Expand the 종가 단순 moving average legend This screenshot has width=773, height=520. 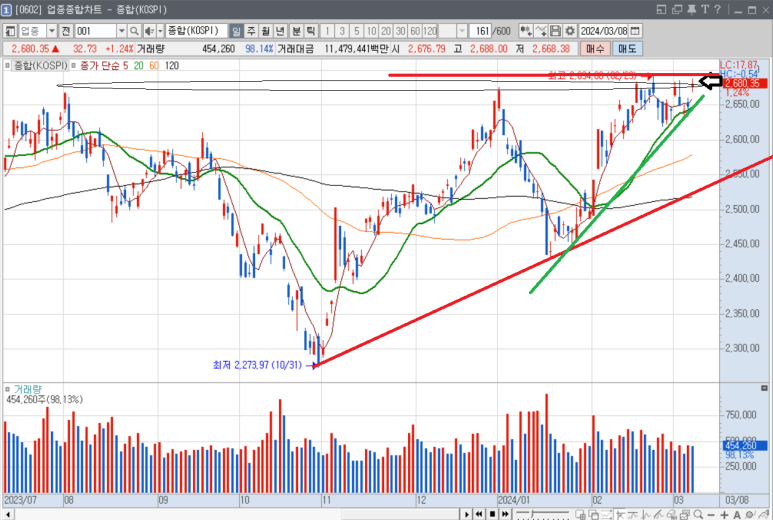[73, 65]
